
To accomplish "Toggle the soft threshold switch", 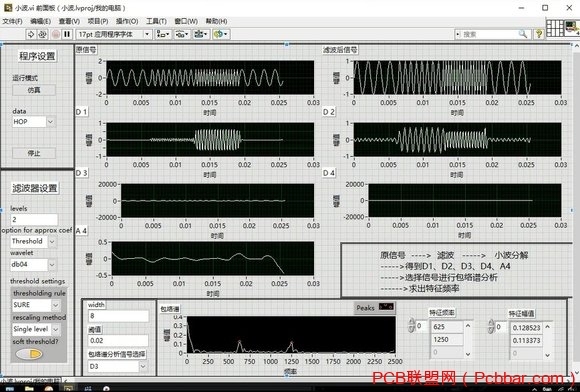I will [x=29, y=354].
